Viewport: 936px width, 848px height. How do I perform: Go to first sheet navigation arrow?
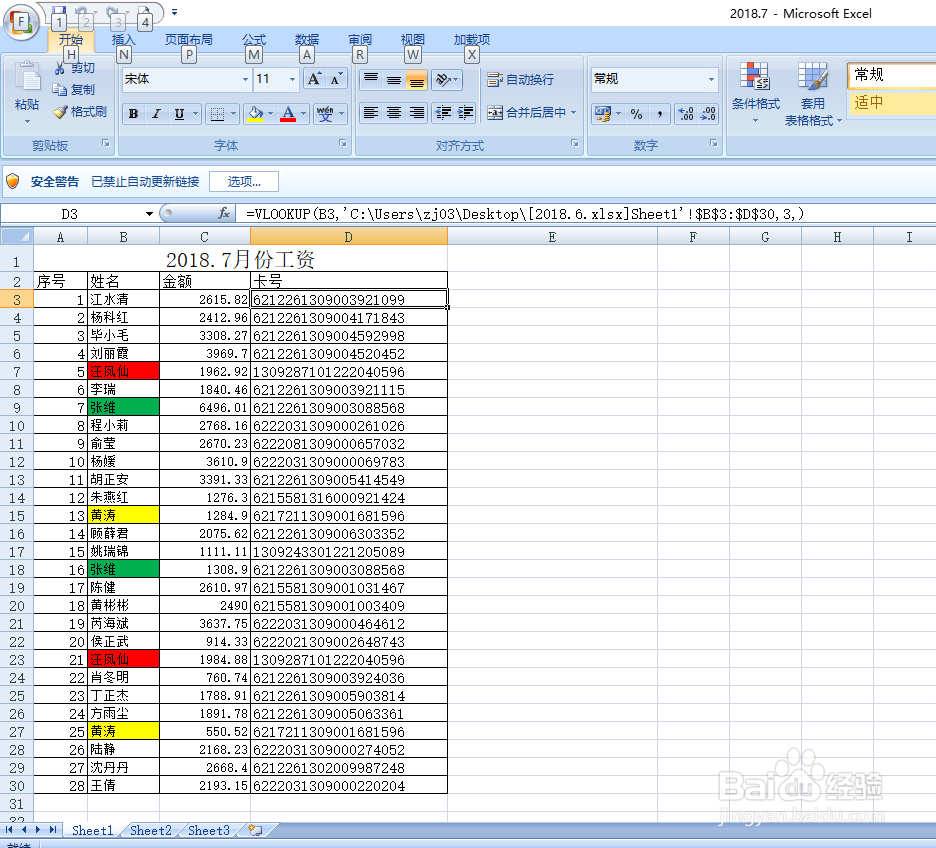coord(9,830)
